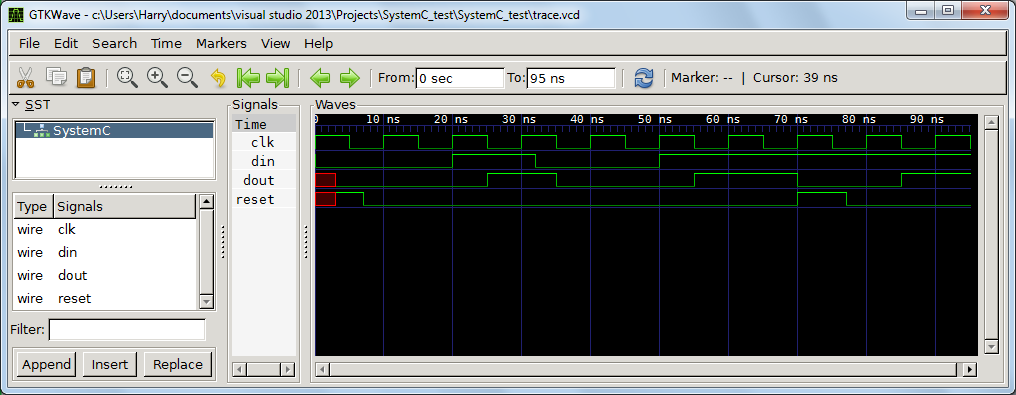The height and width of the screenshot is (395, 1016).
Task: Click the Append button
Action: pos(47,365)
